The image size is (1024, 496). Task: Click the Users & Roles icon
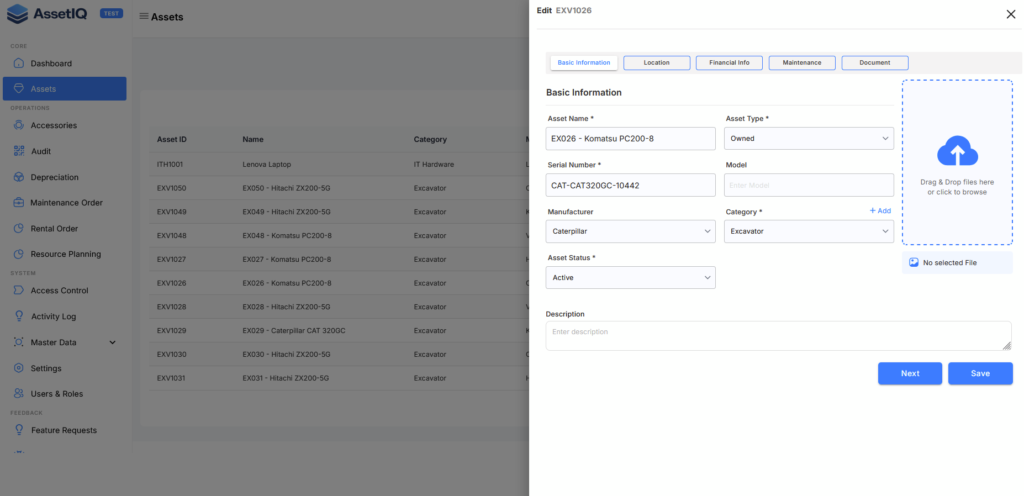point(19,394)
